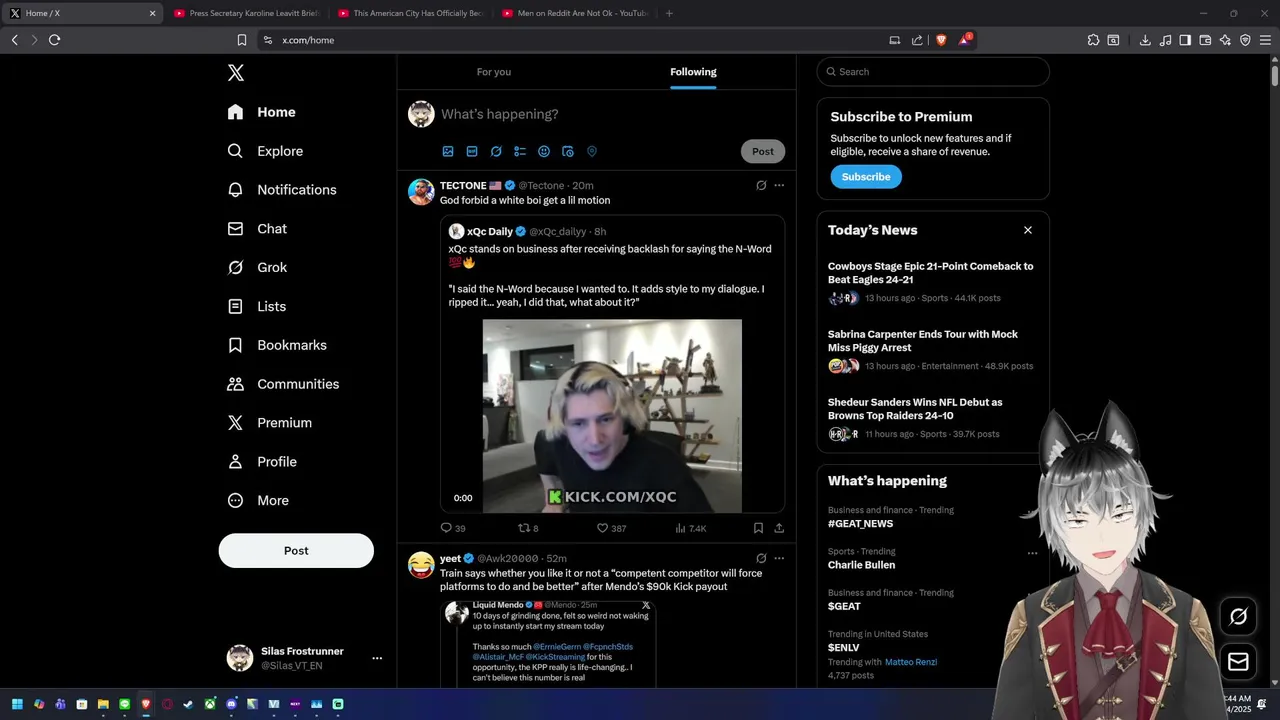Open Premium in the sidebar
The image size is (1280, 720).
click(269, 423)
